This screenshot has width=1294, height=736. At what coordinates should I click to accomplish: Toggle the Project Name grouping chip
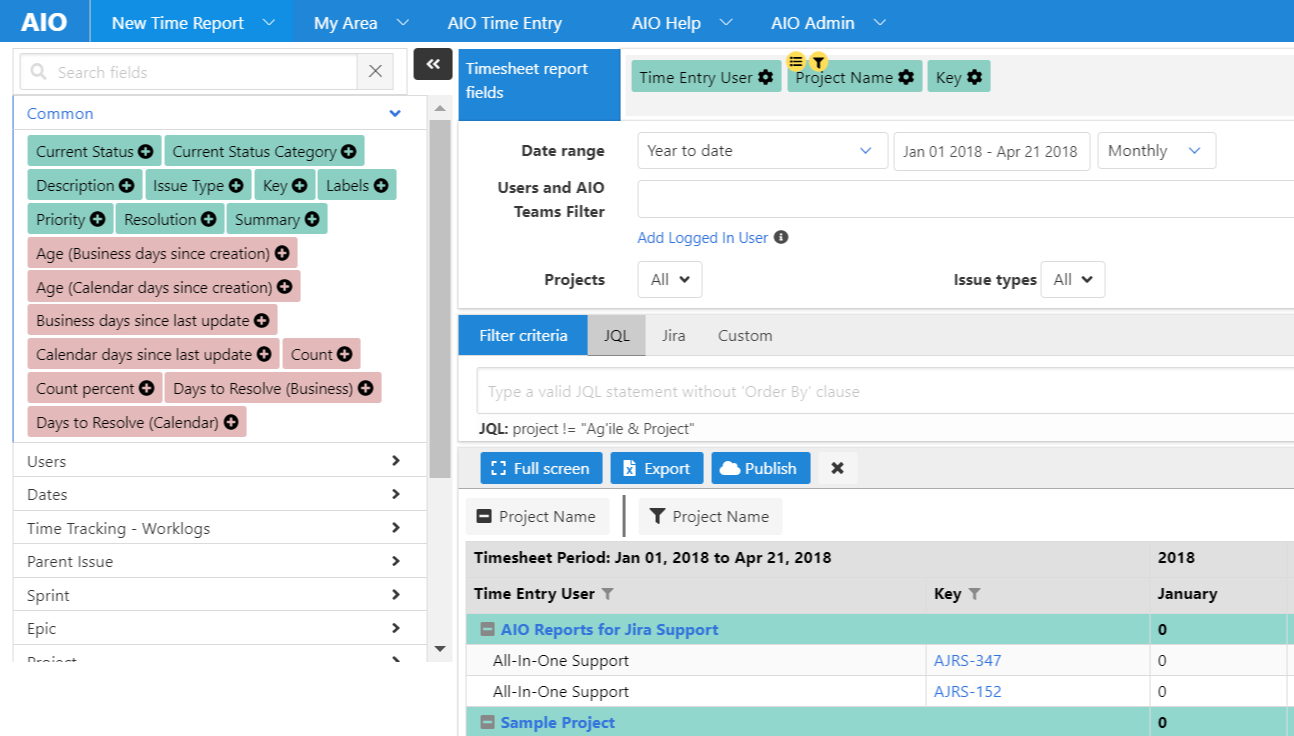[538, 517]
